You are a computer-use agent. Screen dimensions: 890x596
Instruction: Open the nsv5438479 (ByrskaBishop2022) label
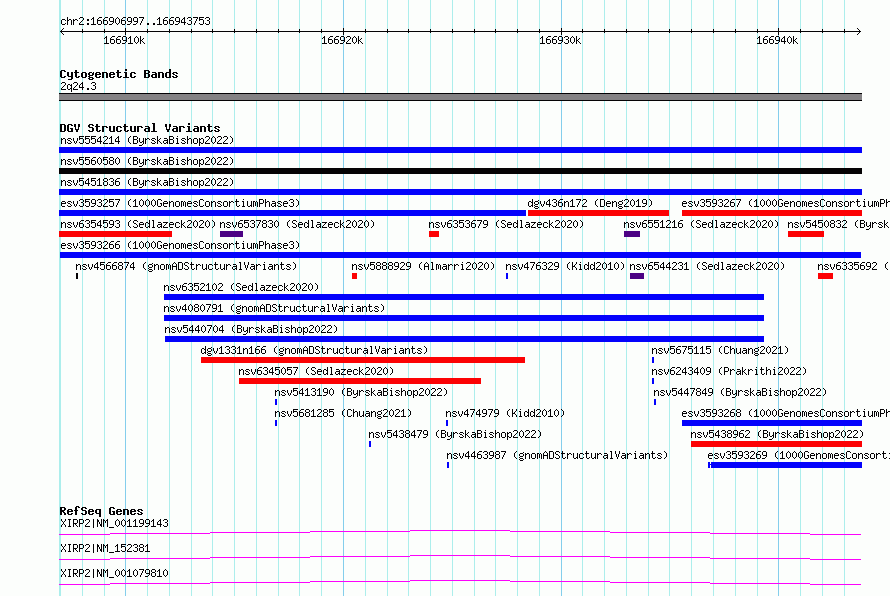pyautogui.click(x=455, y=434)
